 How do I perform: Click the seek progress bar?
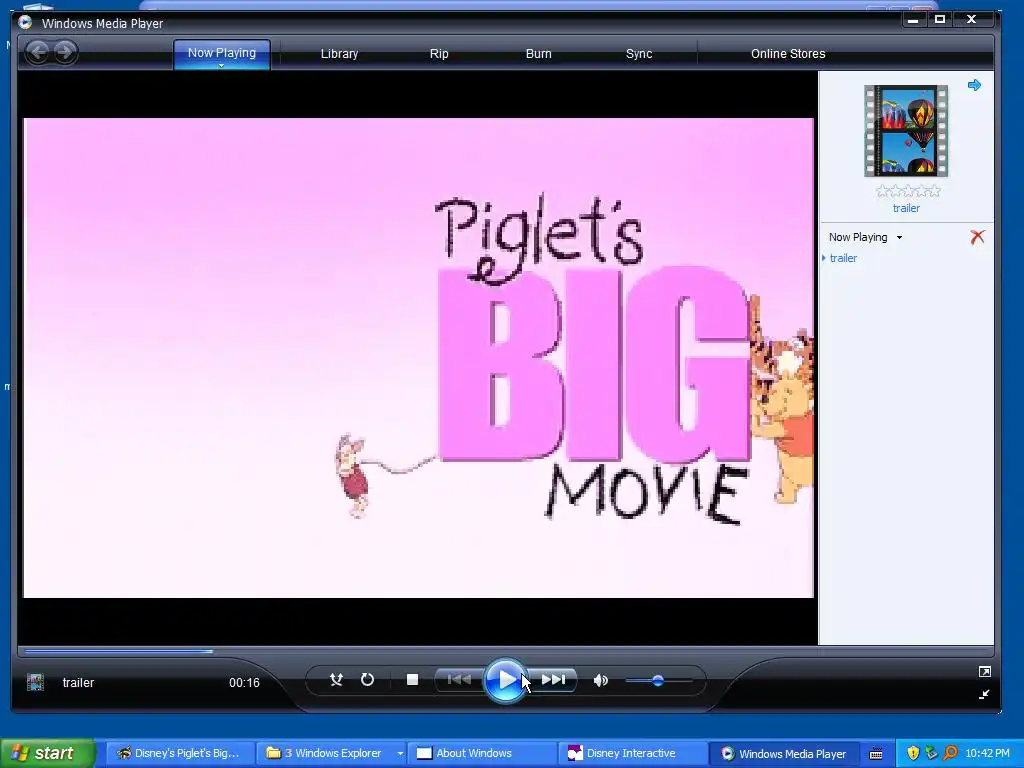point(505,651)
